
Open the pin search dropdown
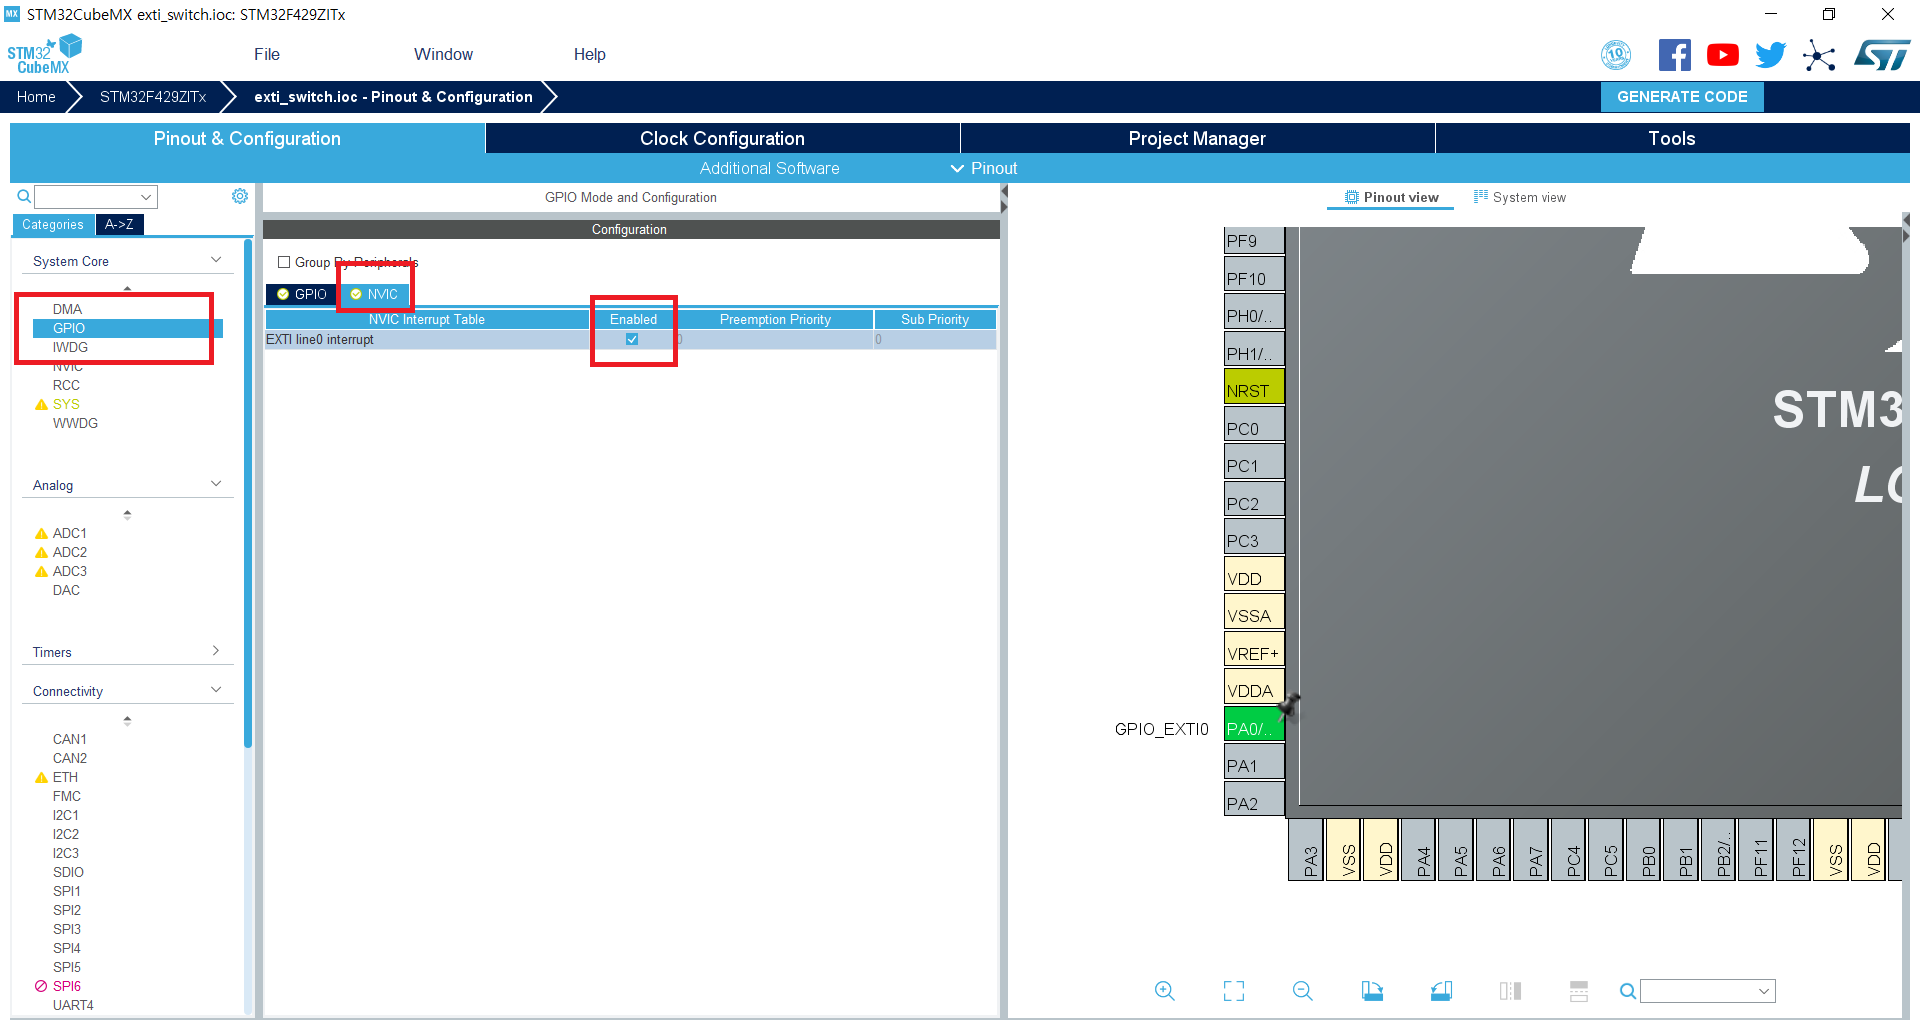tap(1764, 991)
